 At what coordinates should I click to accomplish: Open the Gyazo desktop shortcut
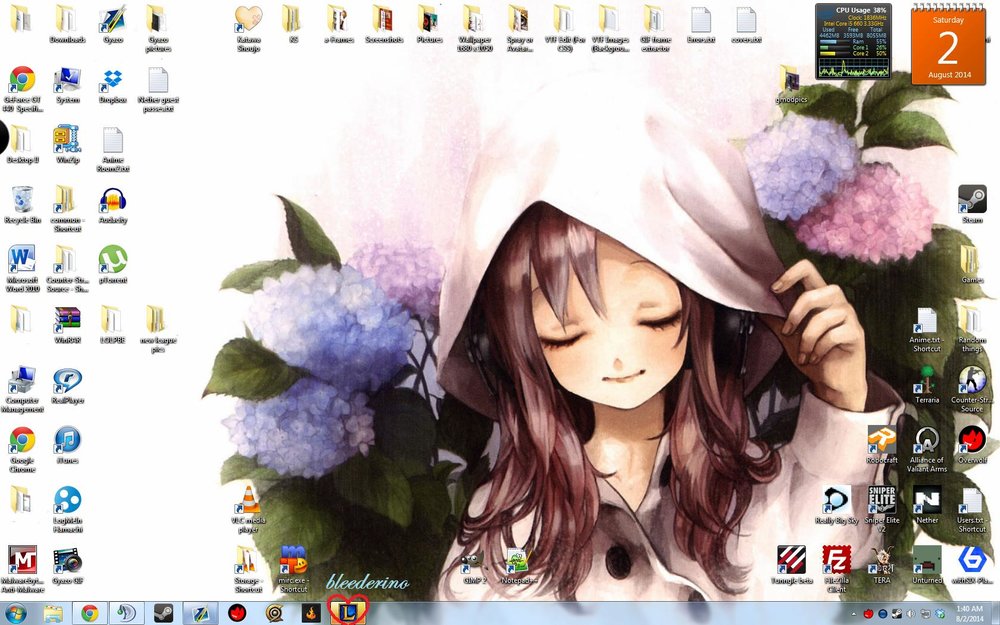click(x=112, y=24)
